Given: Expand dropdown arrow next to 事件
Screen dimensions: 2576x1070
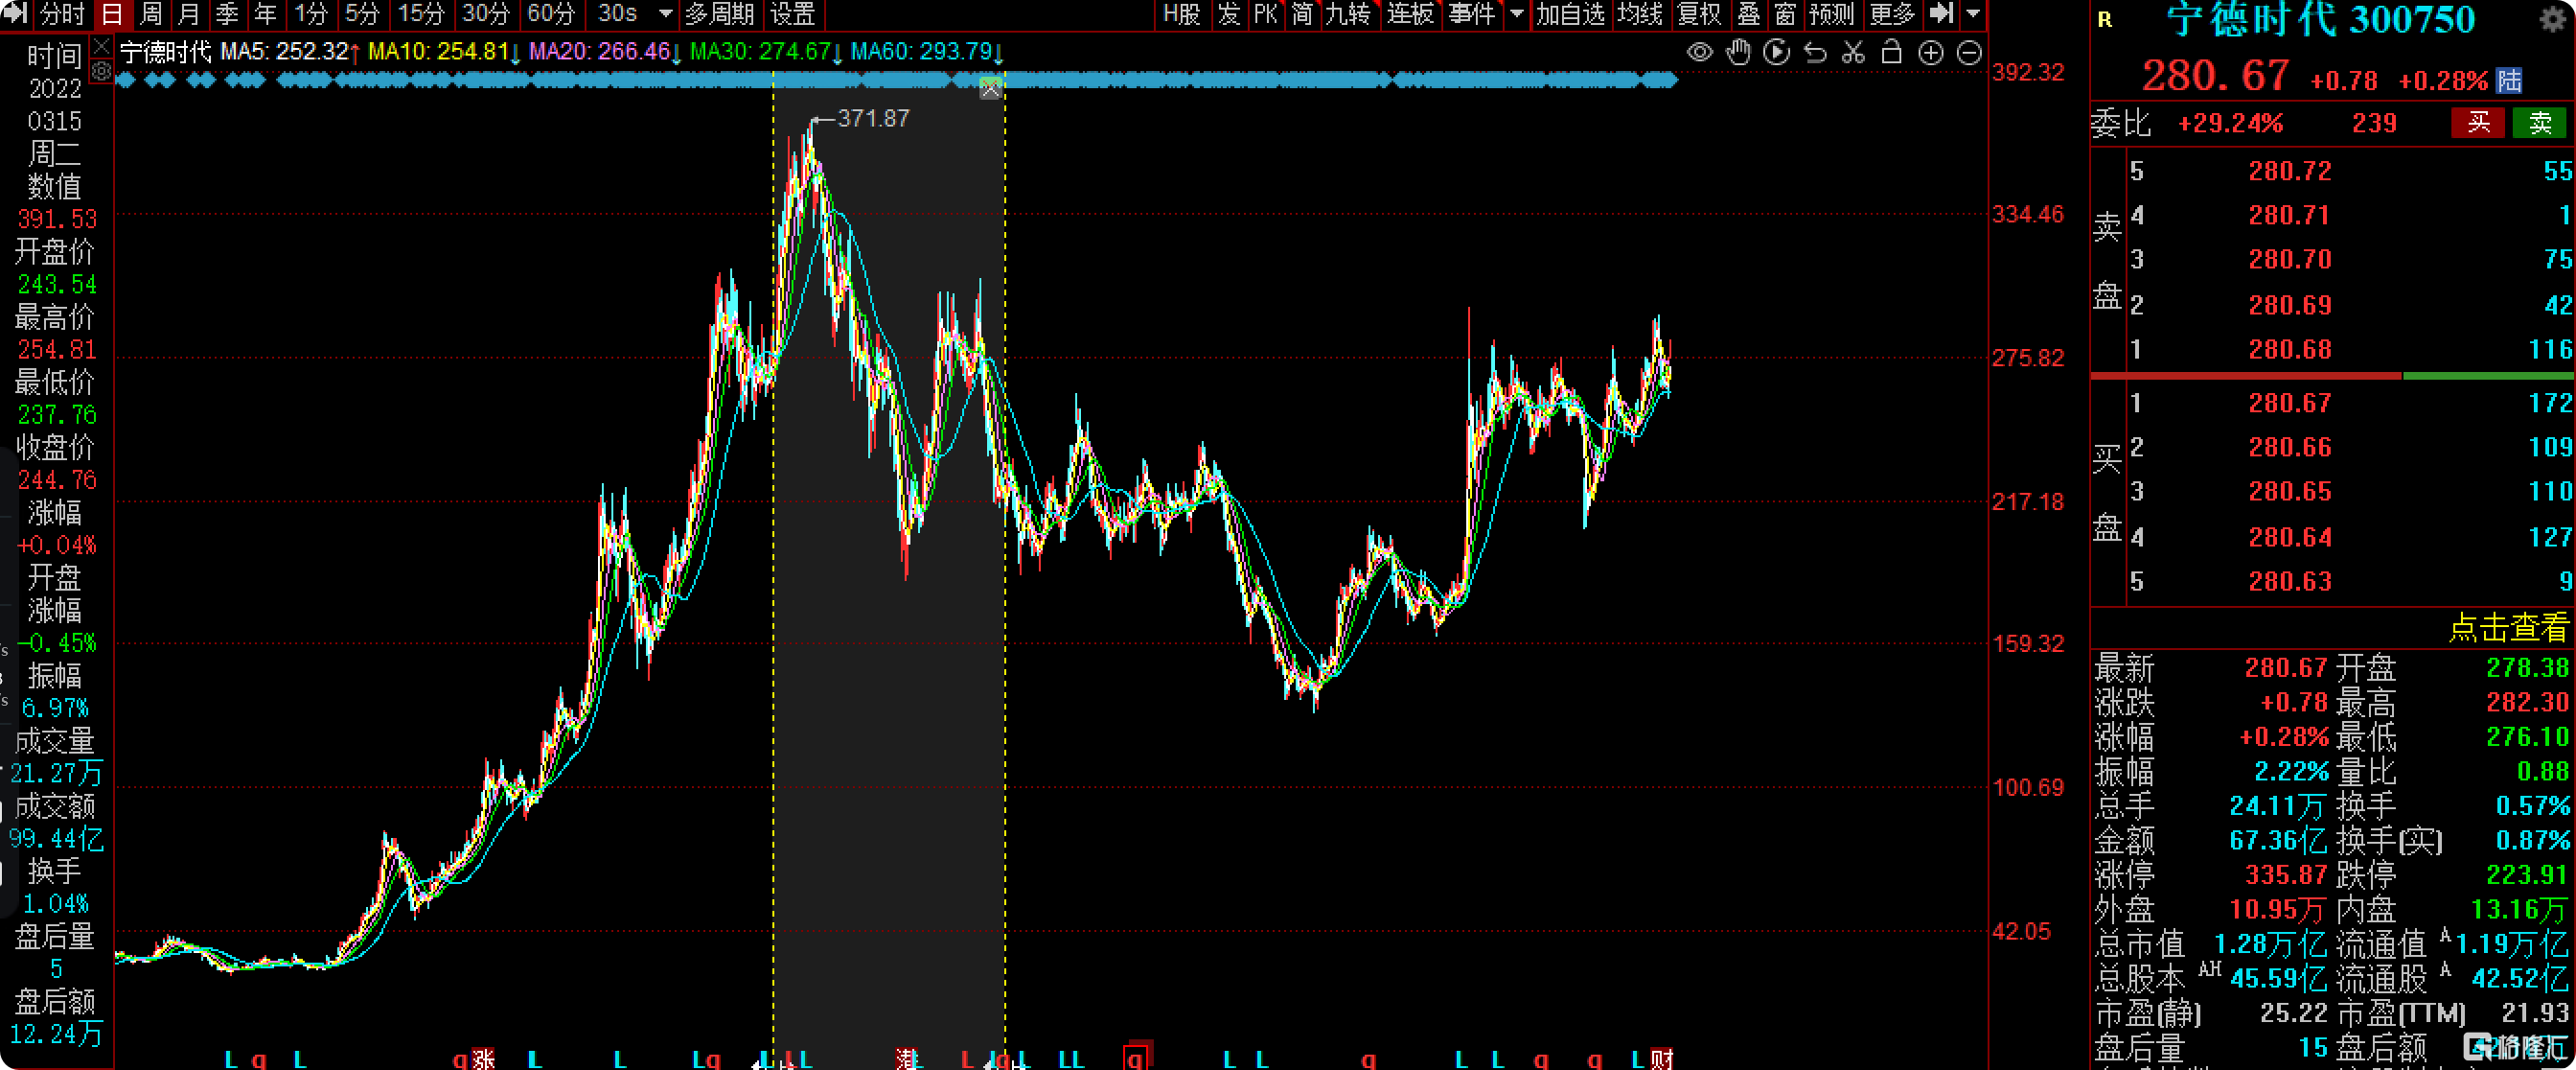Looking at the screenshot, I should coord(1516,14).
